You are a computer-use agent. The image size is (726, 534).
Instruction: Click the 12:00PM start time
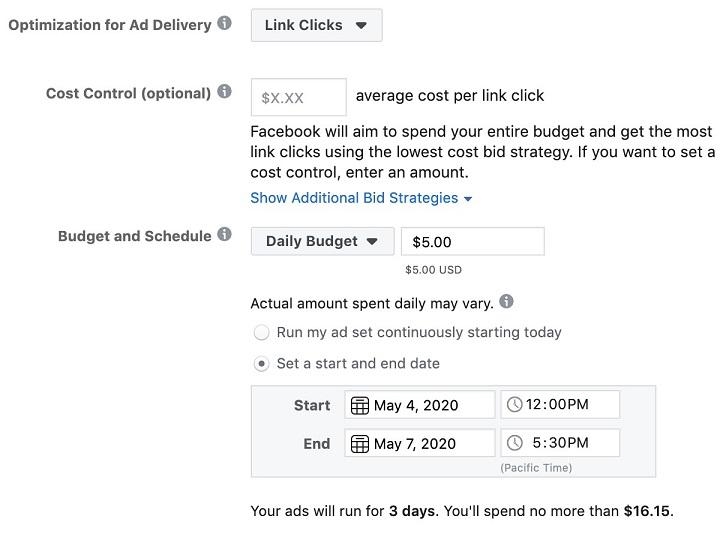click(557, 405)
